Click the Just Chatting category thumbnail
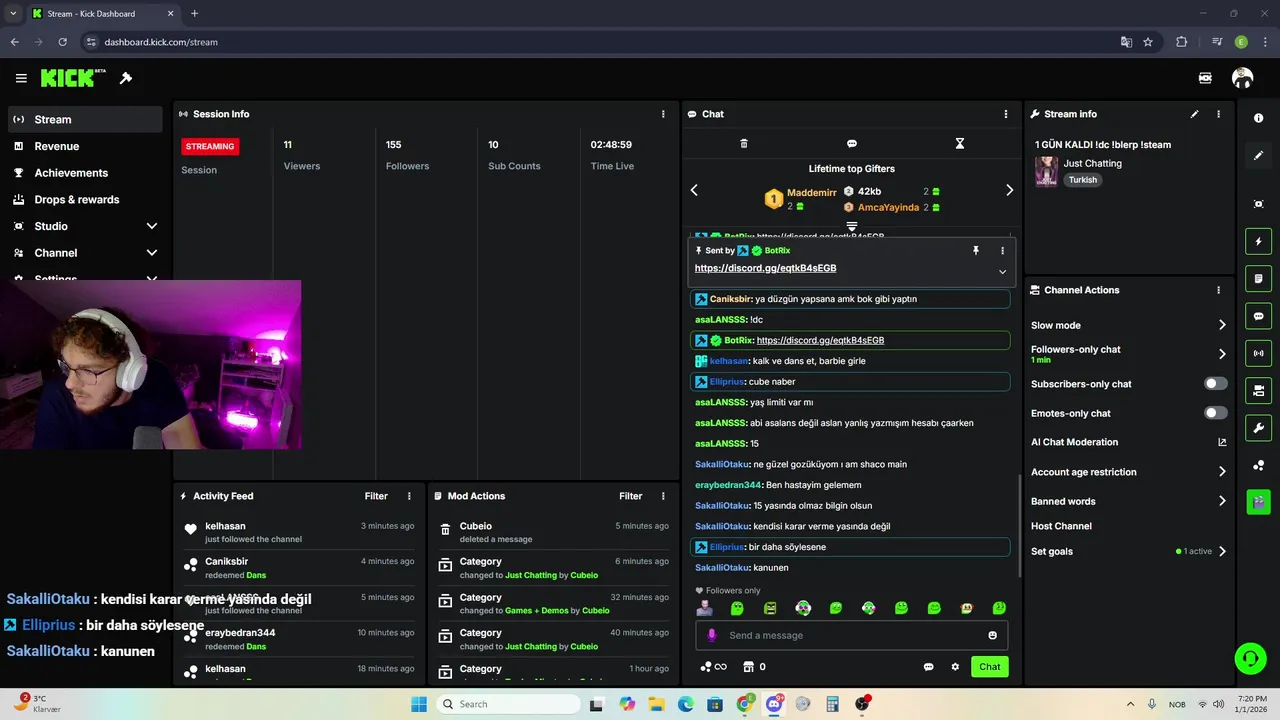The height and width of the screenshot is (720, 1280). point(1046,171)
